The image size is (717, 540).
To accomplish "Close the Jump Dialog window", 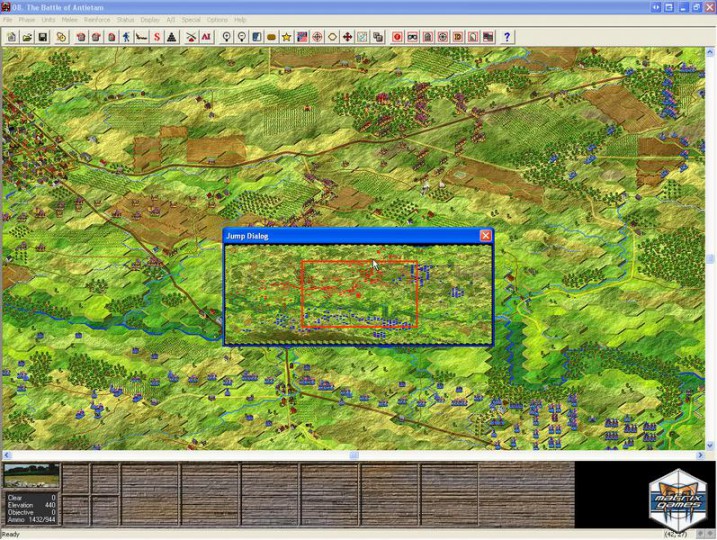I will pos(485,236).
